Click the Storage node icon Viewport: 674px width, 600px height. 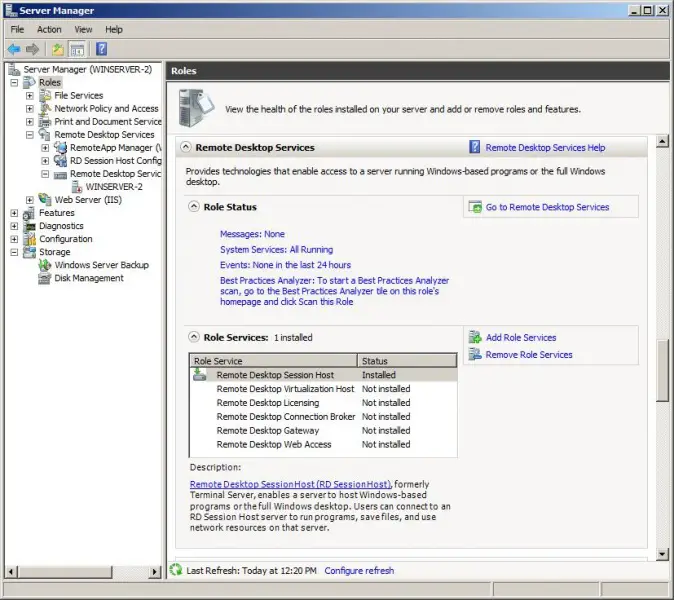tap(29, 252)
